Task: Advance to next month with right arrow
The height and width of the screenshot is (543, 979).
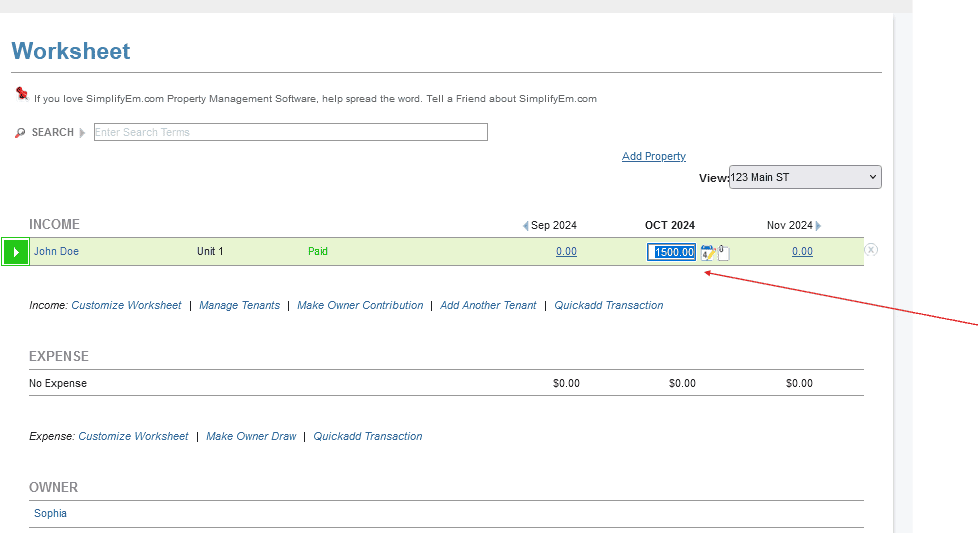Action: (818, 226)
